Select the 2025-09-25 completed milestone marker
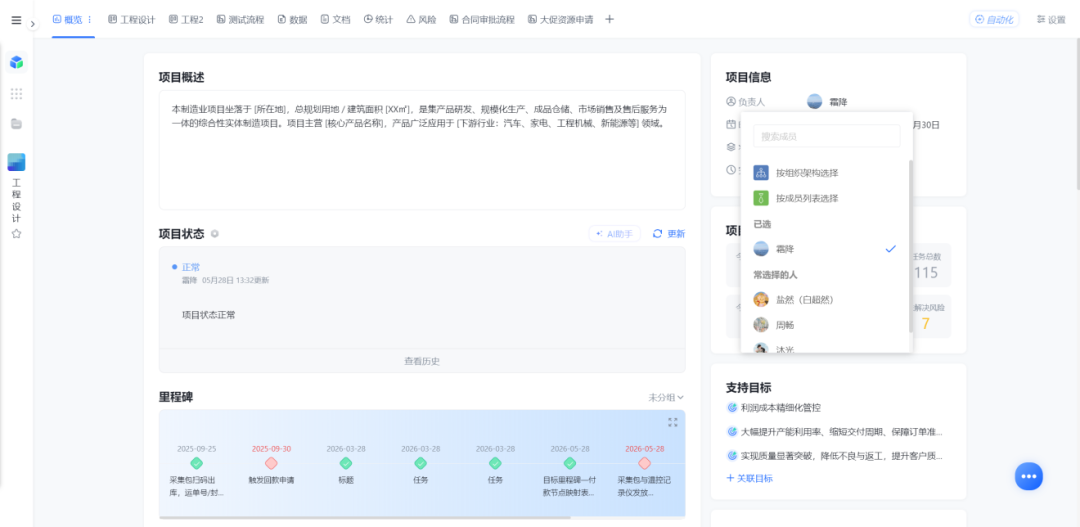Screen dimensions: 1080x527 (196, 463)
